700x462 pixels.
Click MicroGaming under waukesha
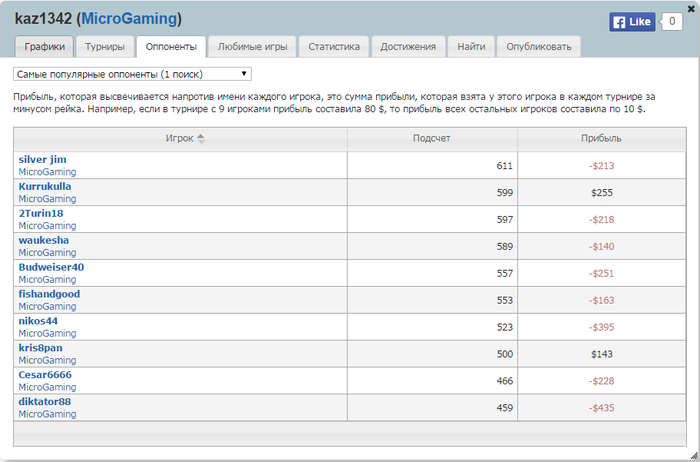click(x=47, y=252)
